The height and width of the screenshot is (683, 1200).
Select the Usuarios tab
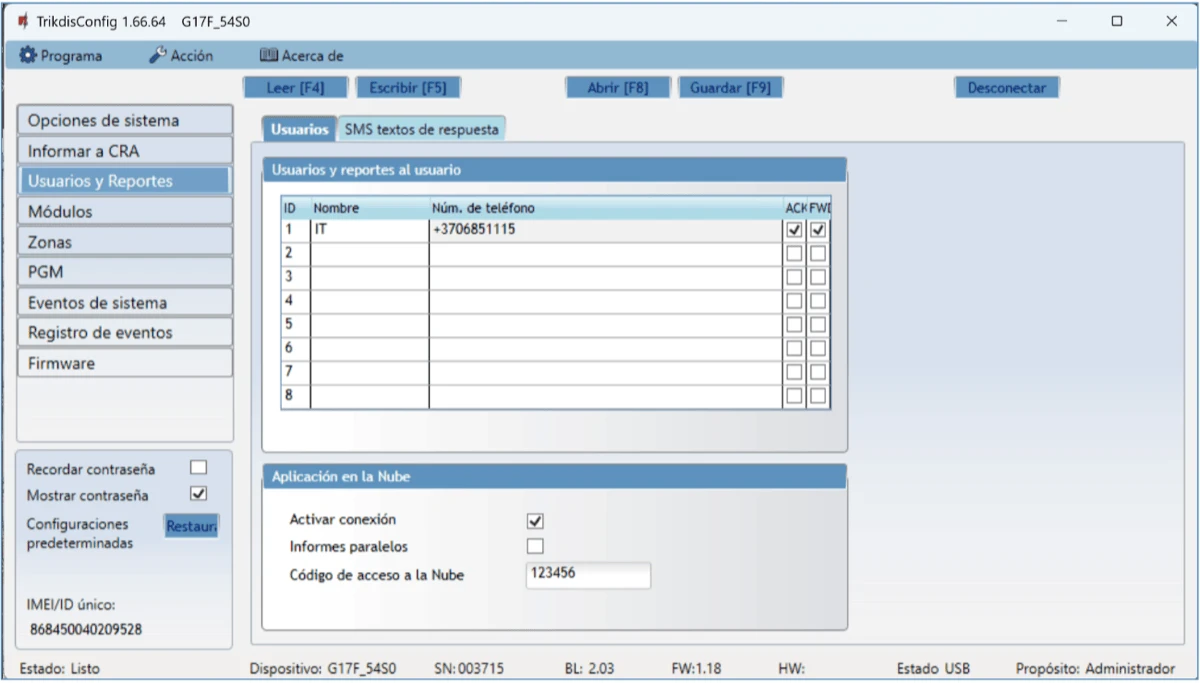[x=299, y=129]
